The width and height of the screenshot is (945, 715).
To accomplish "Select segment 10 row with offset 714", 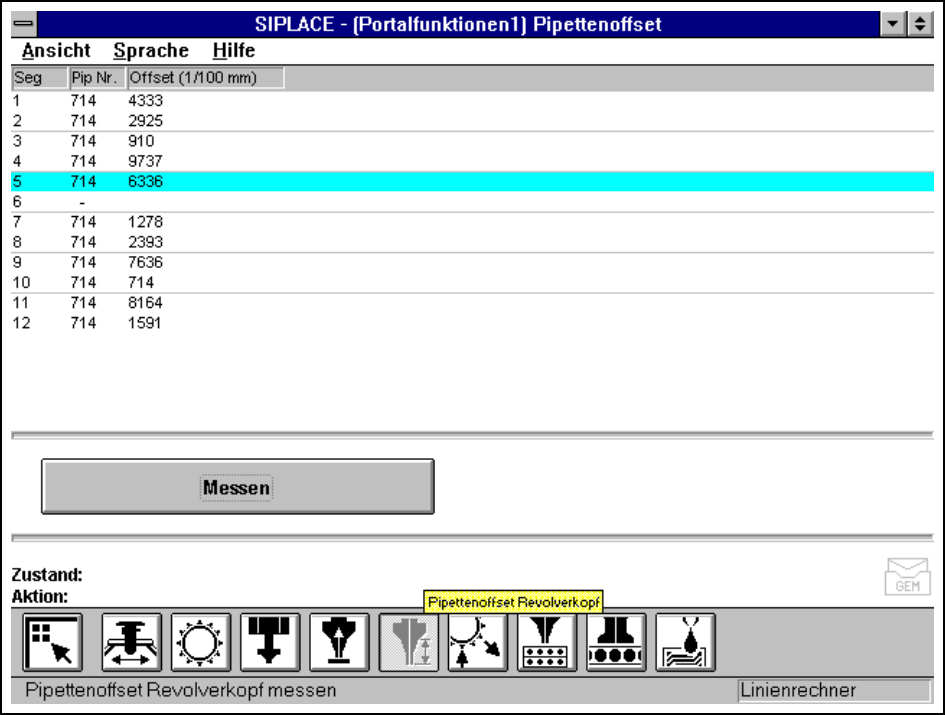I will coord(472,282).
